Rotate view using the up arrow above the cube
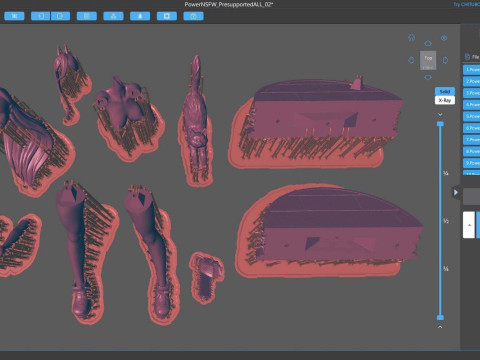Image resolution: width=480 pixels, height=360 pixels. 428,43
